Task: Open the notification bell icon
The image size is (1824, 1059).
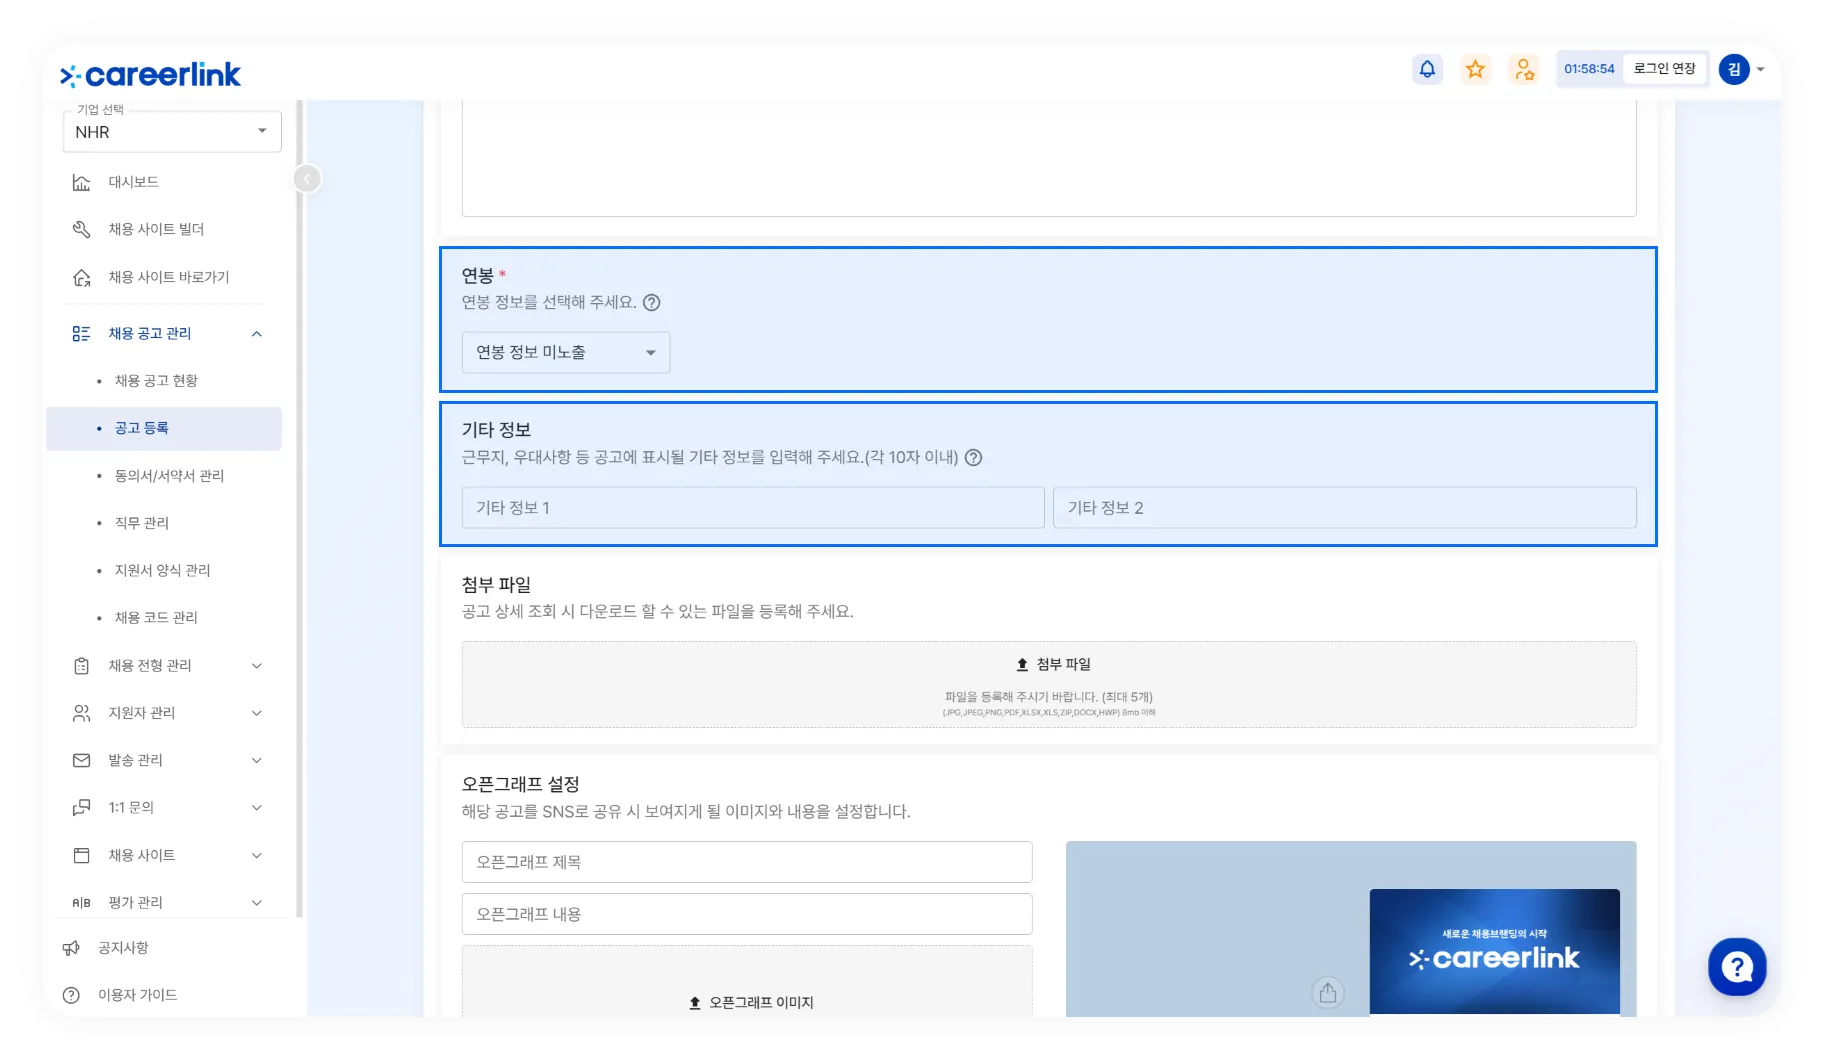Action: point(1427,69)
